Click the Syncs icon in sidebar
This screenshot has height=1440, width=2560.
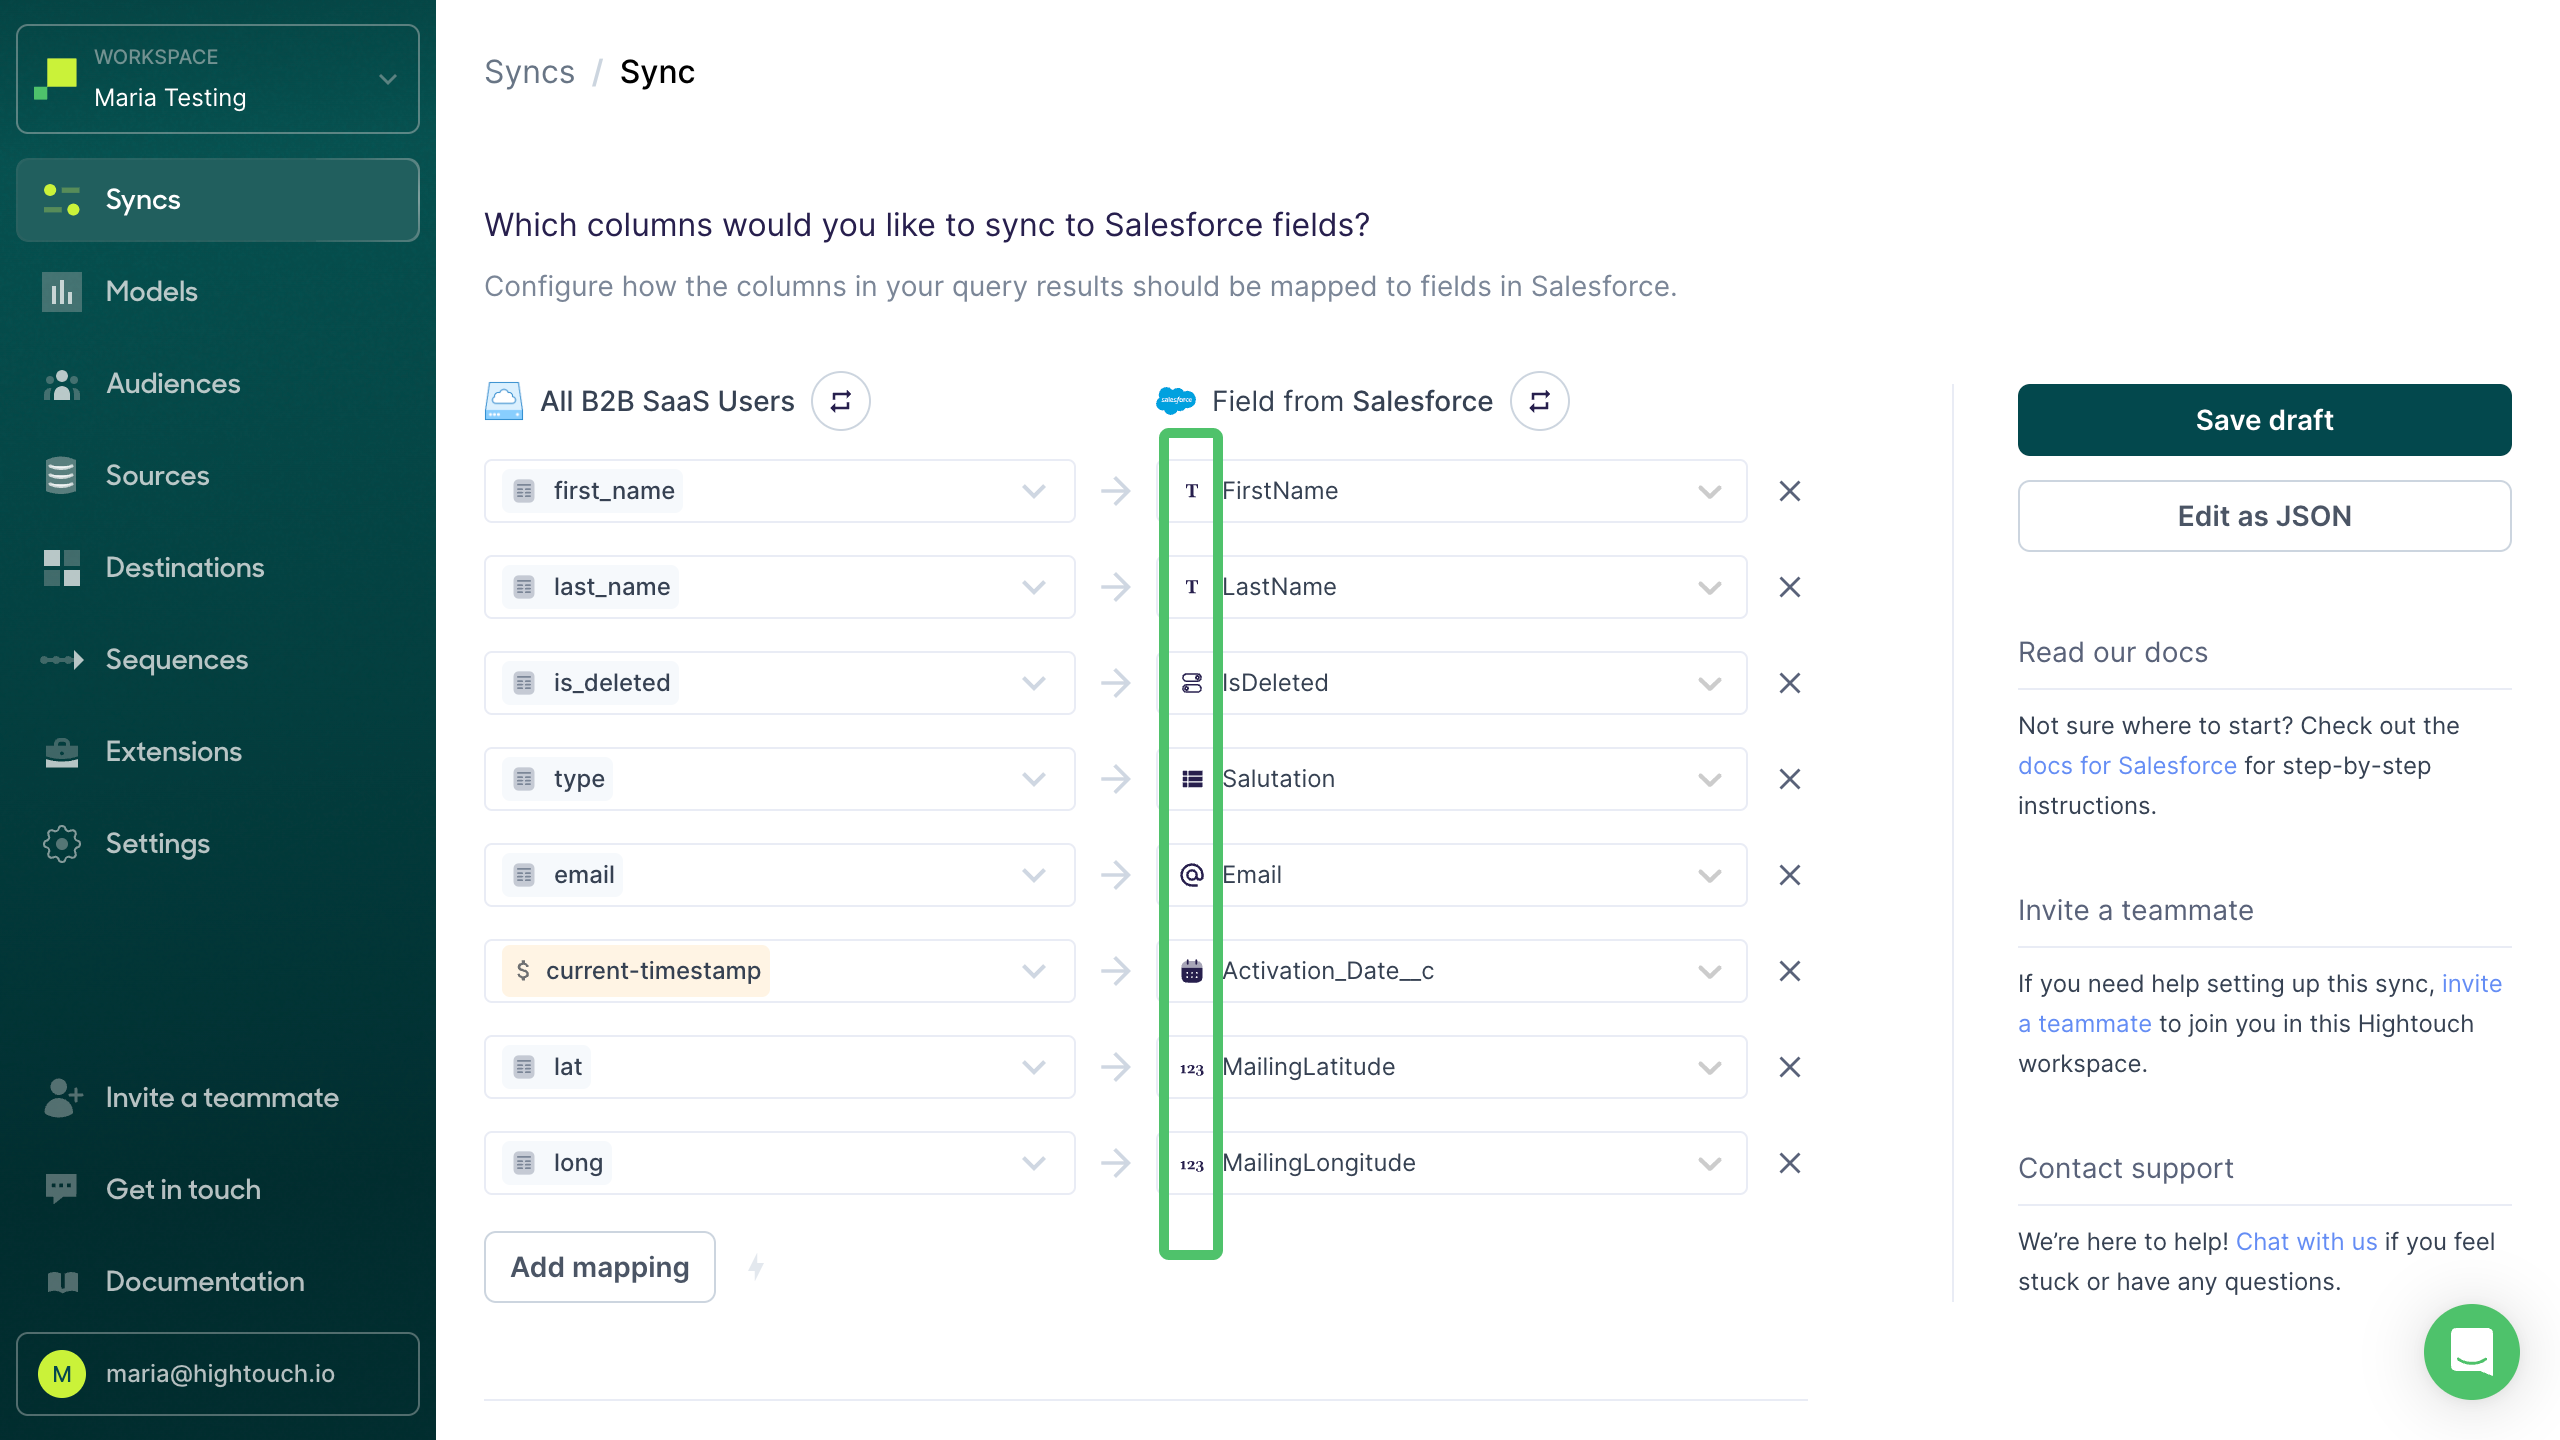[62, 199]
